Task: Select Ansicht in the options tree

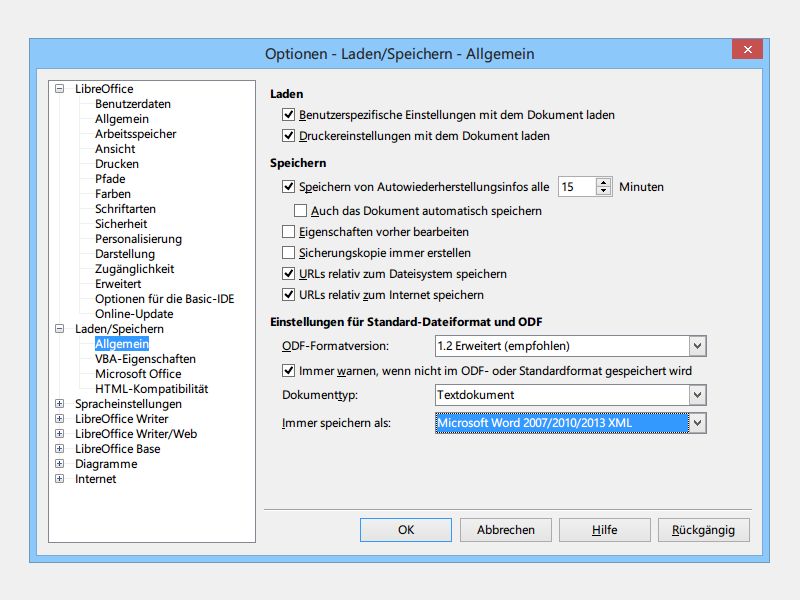Action: pyautogui.click(x=115, y=149)
